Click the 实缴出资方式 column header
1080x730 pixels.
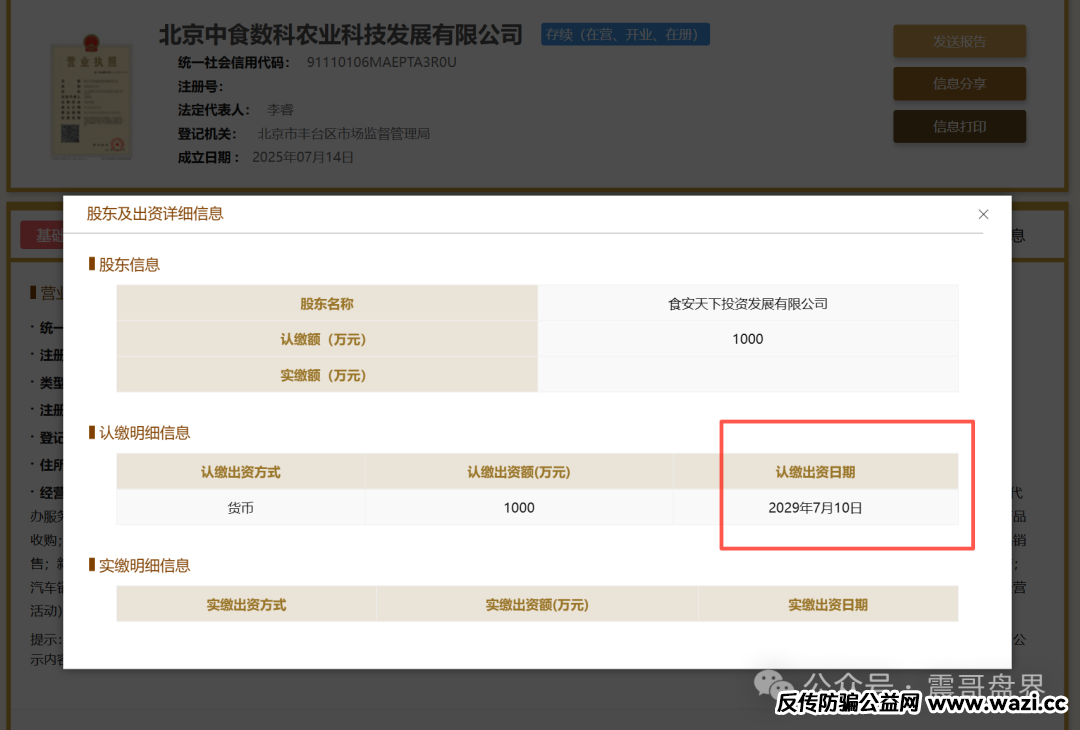pos(246,605)
